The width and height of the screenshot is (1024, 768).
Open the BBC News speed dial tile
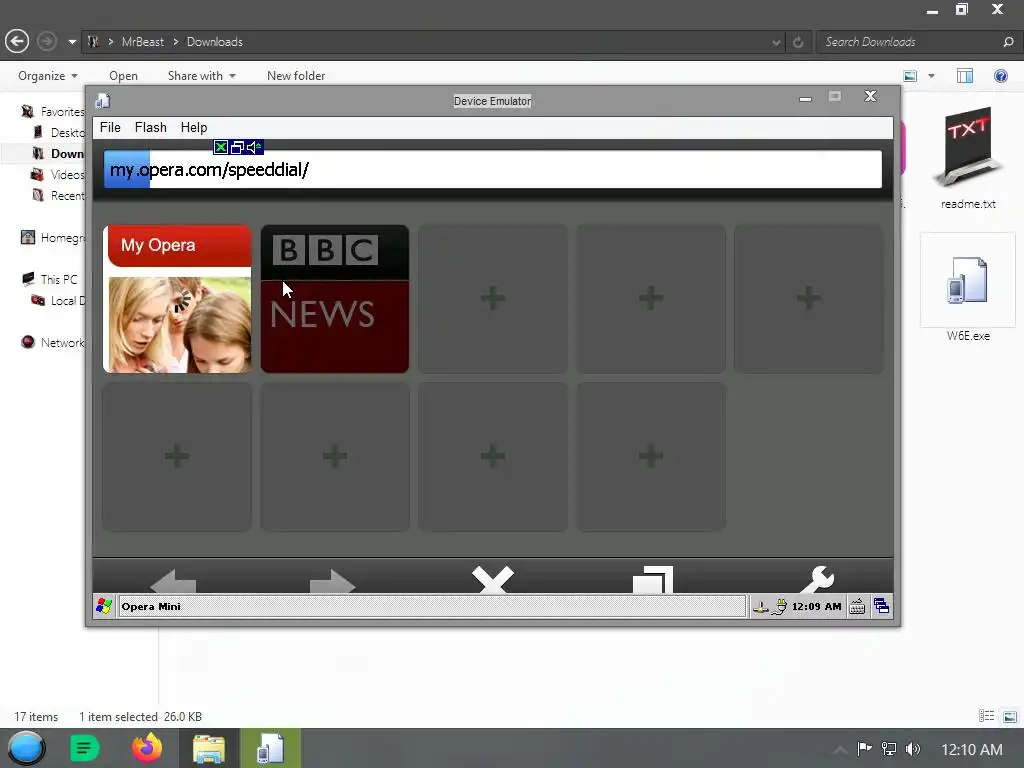(335, 299)
